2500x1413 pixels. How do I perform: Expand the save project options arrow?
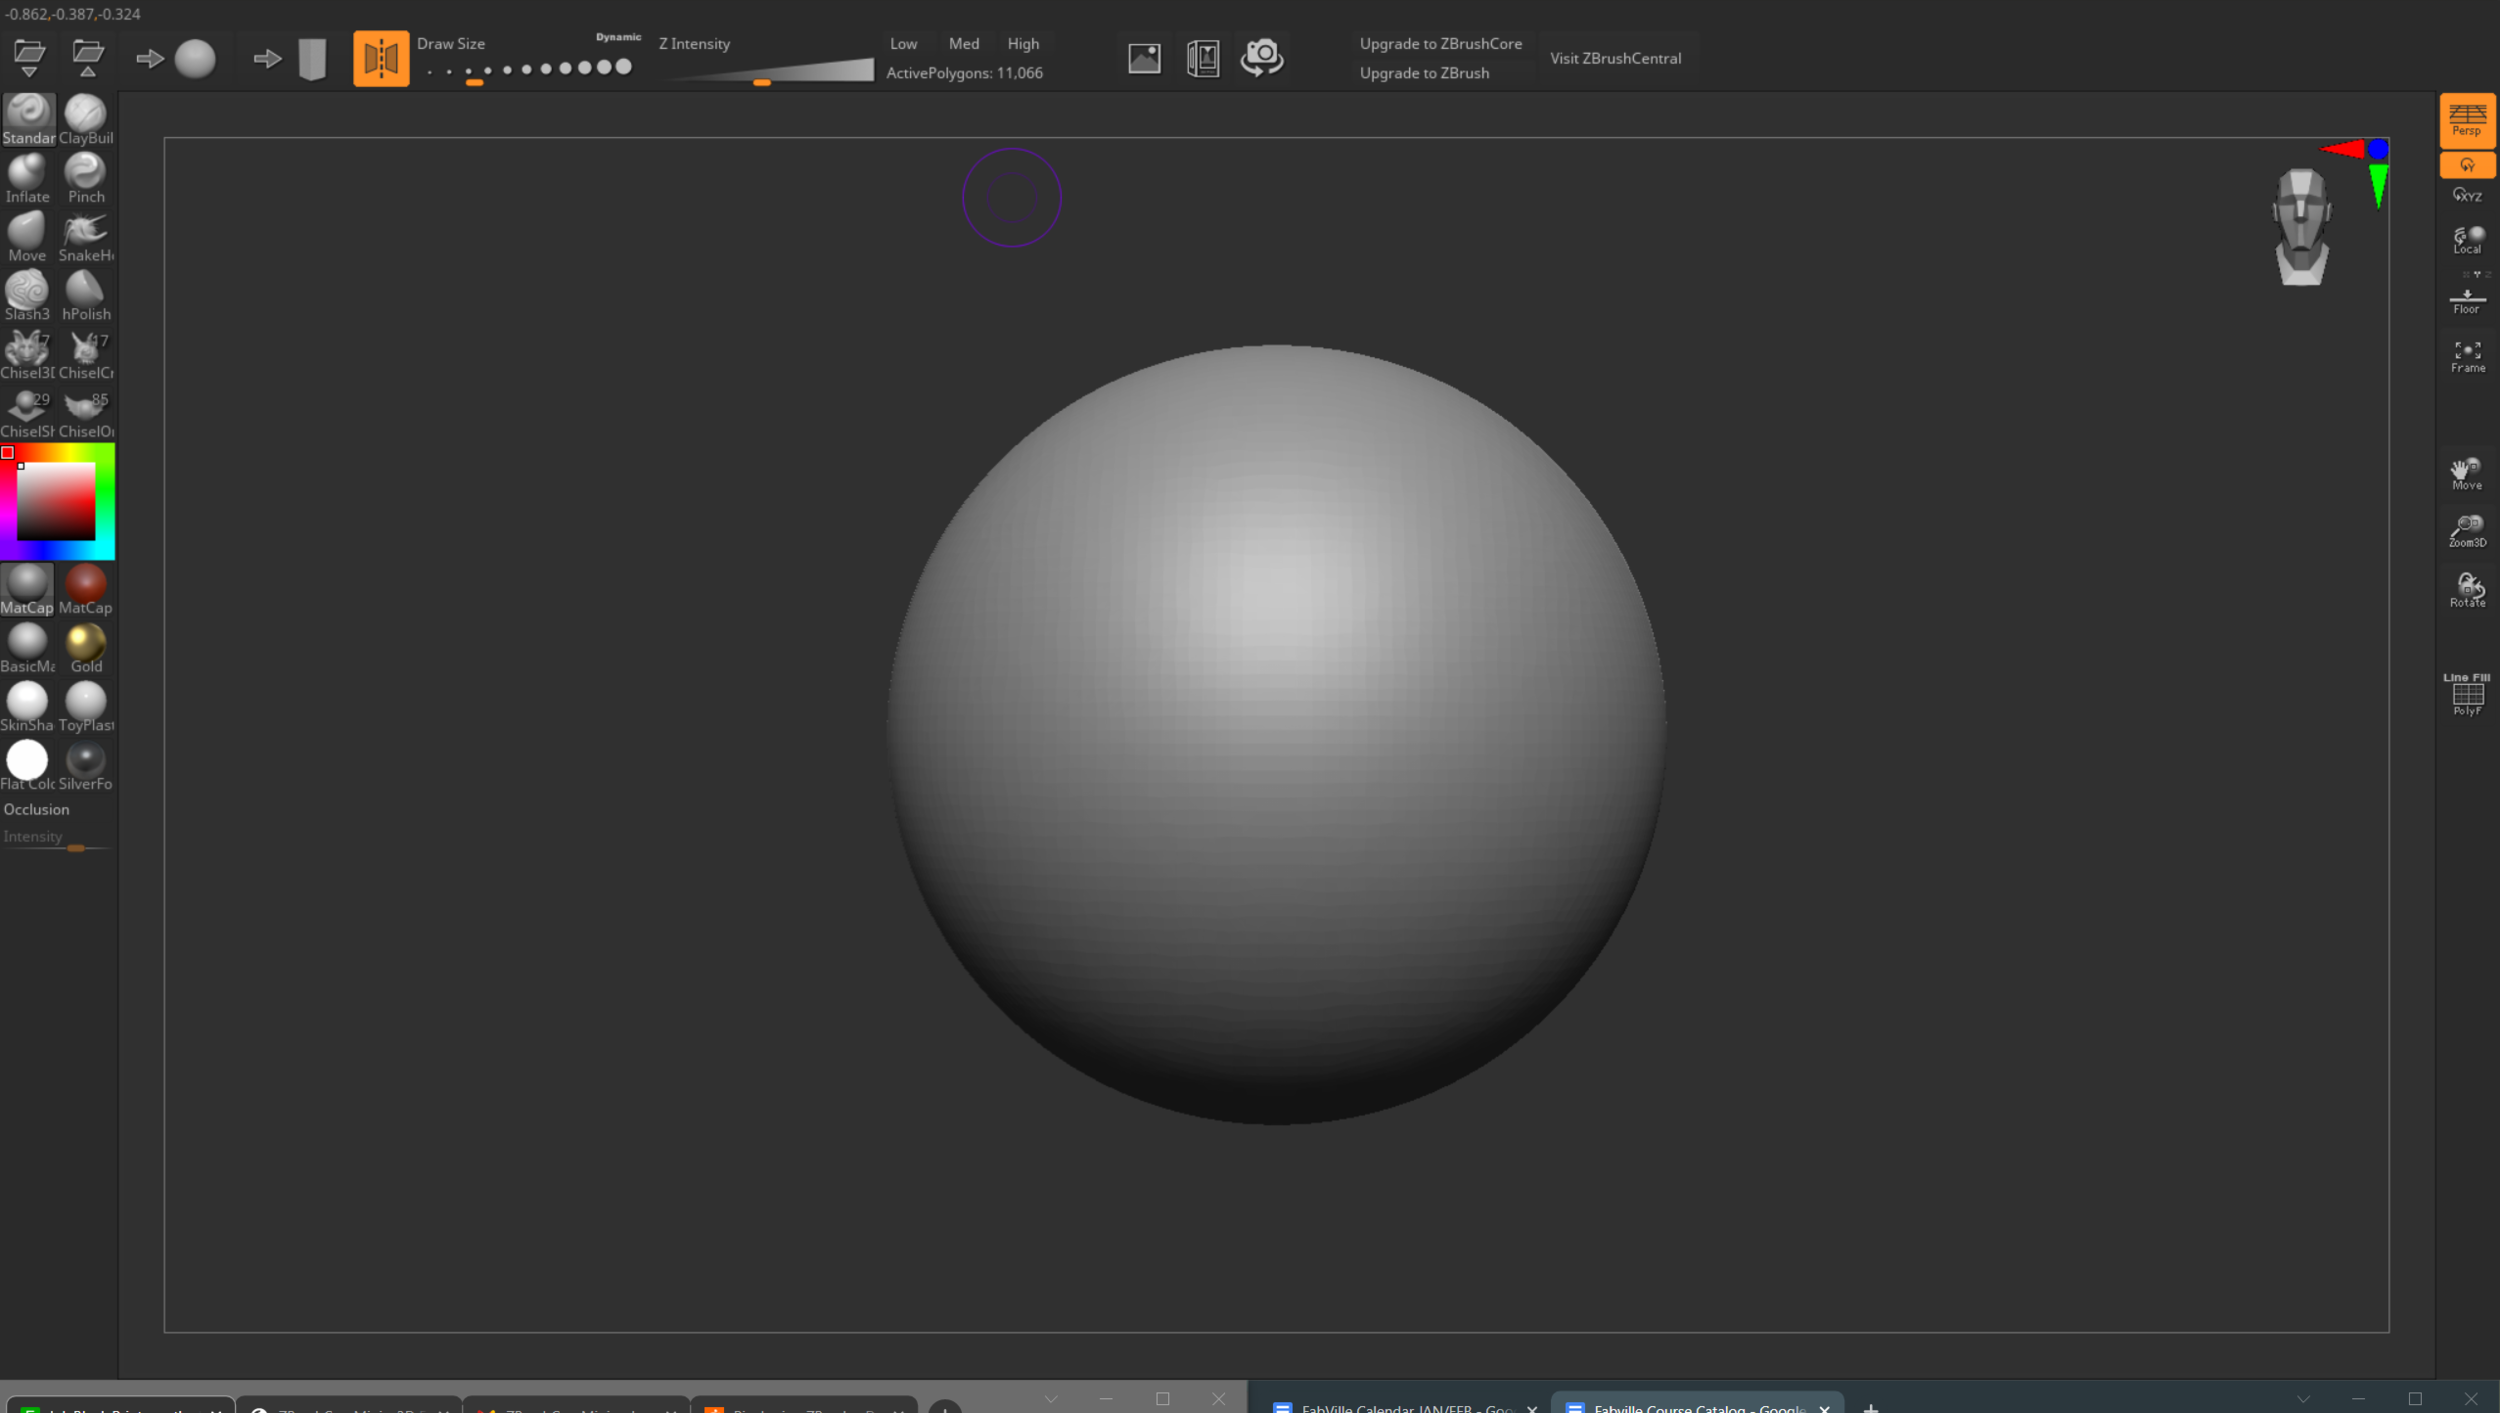coord(89,73)
